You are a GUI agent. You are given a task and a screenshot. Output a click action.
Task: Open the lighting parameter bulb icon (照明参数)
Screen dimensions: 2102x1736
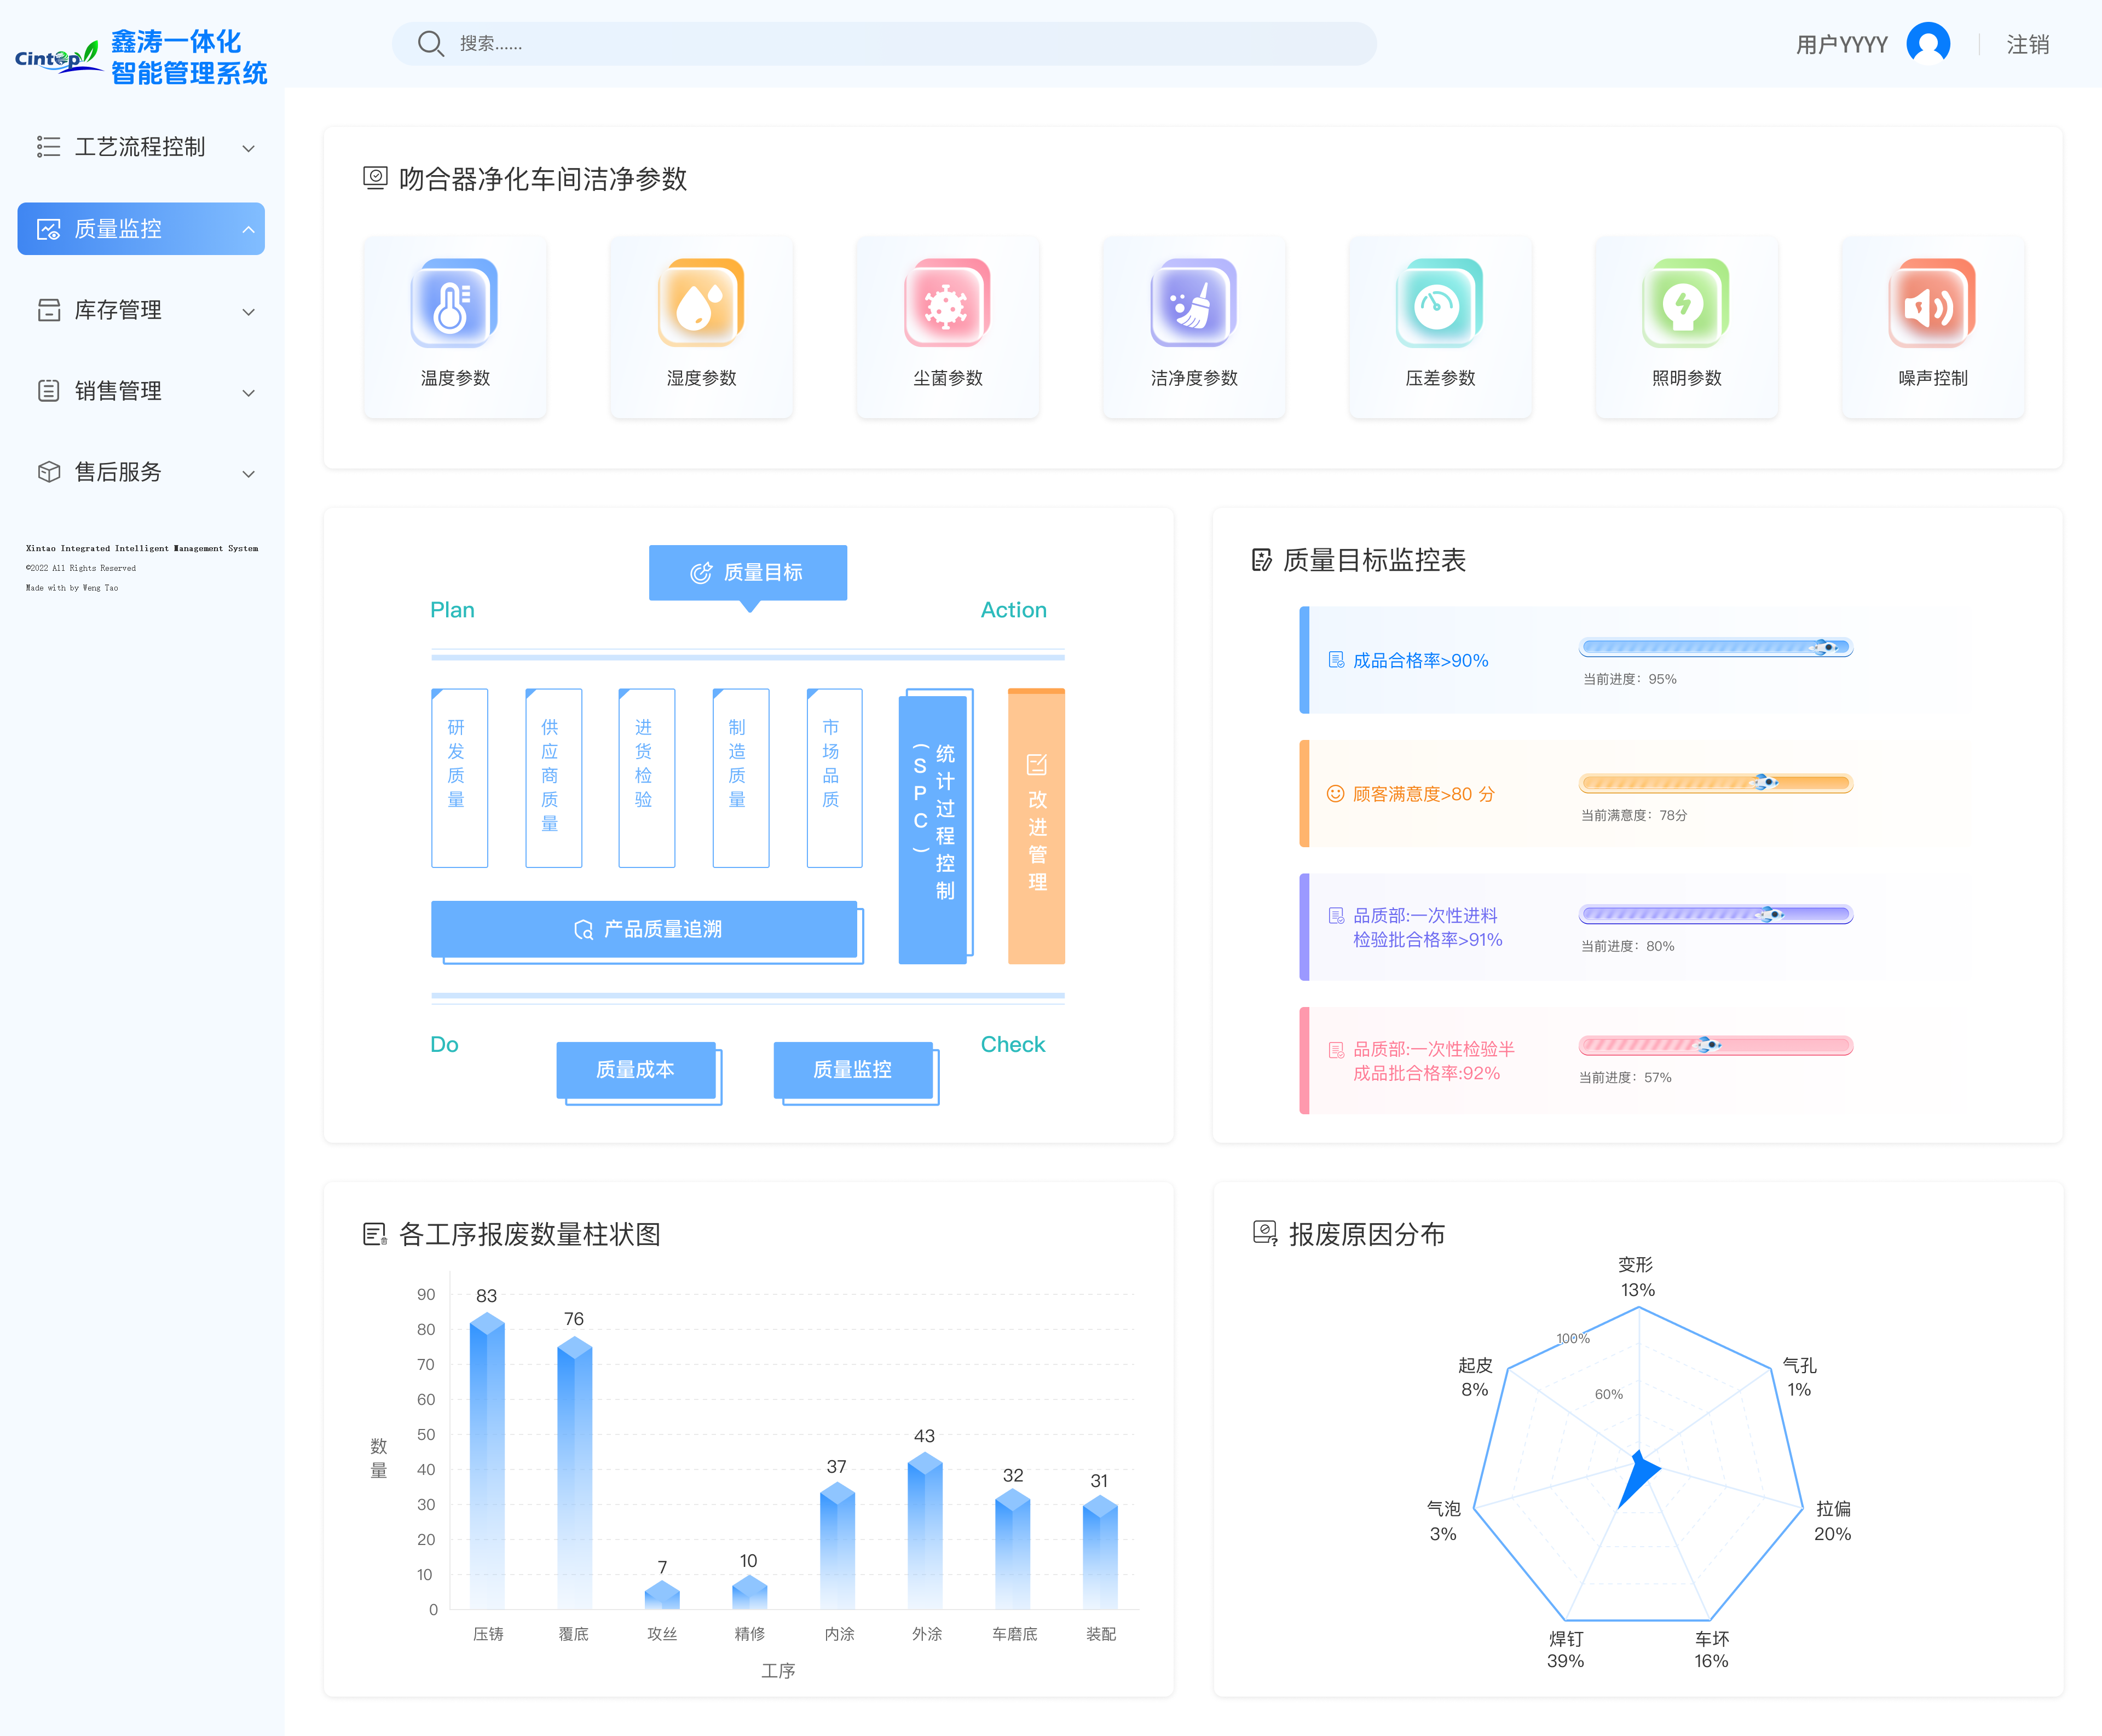point(1686,303)
